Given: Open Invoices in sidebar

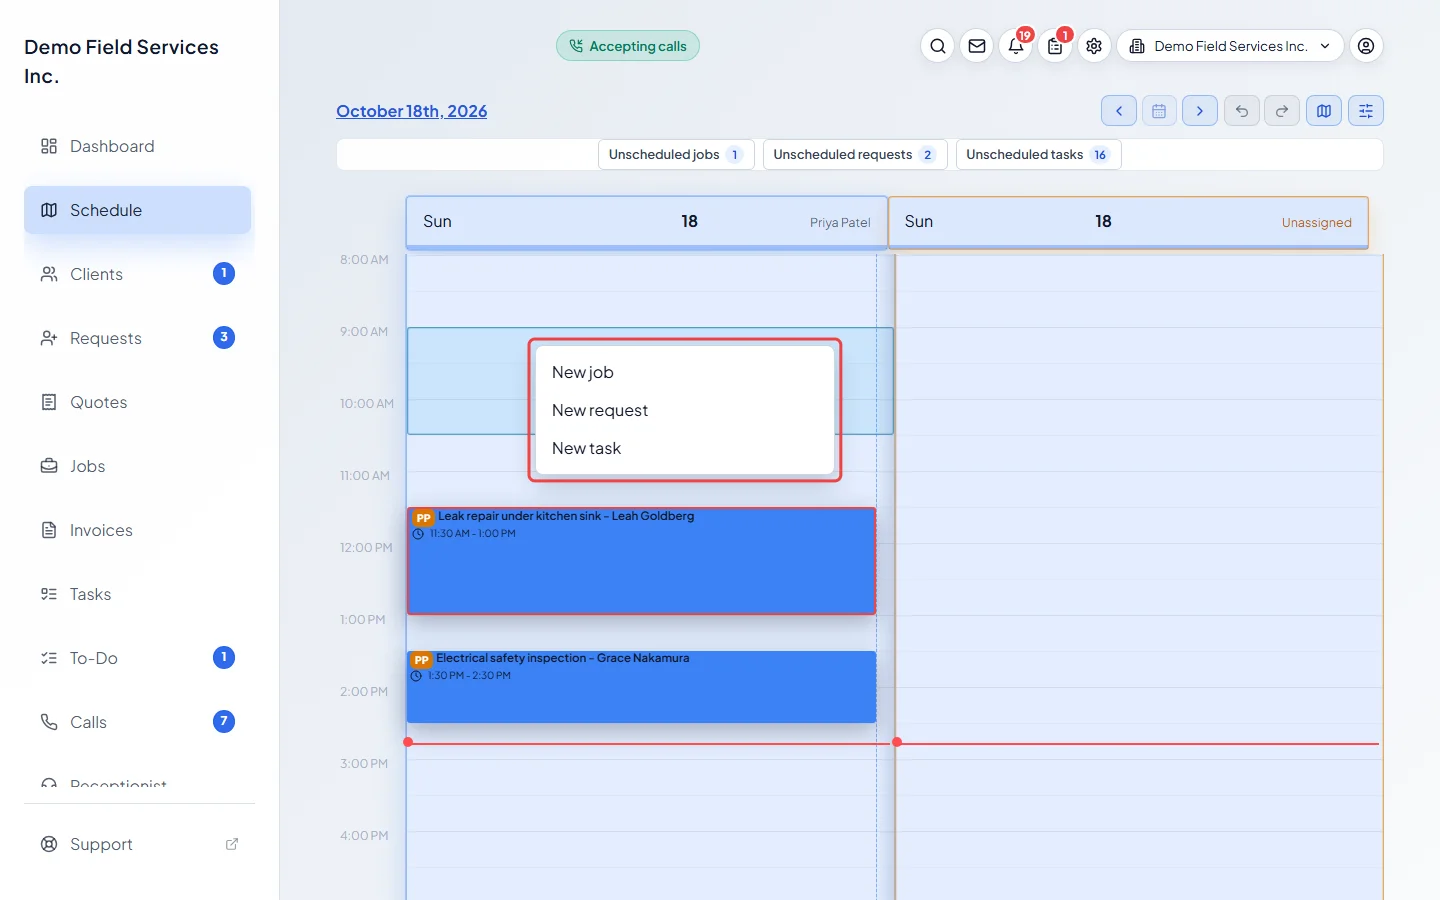Looking at the screenshot, I should pyautogui.click(x=138, y=530).
